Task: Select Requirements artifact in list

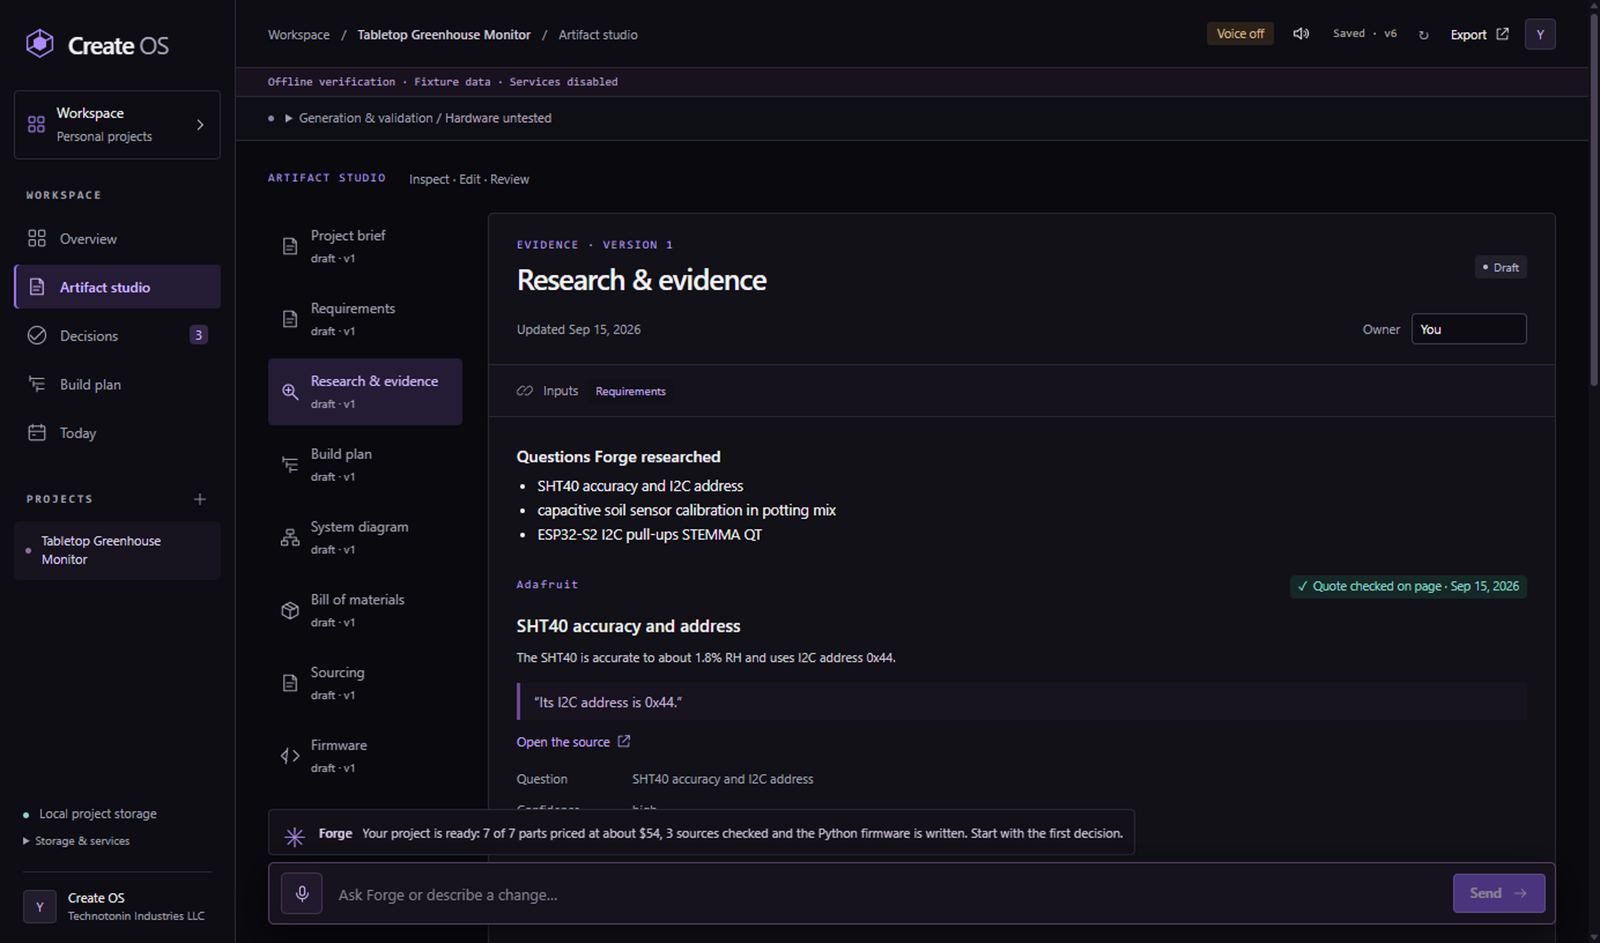Action: pyautogui.click(x=365, y=319)
